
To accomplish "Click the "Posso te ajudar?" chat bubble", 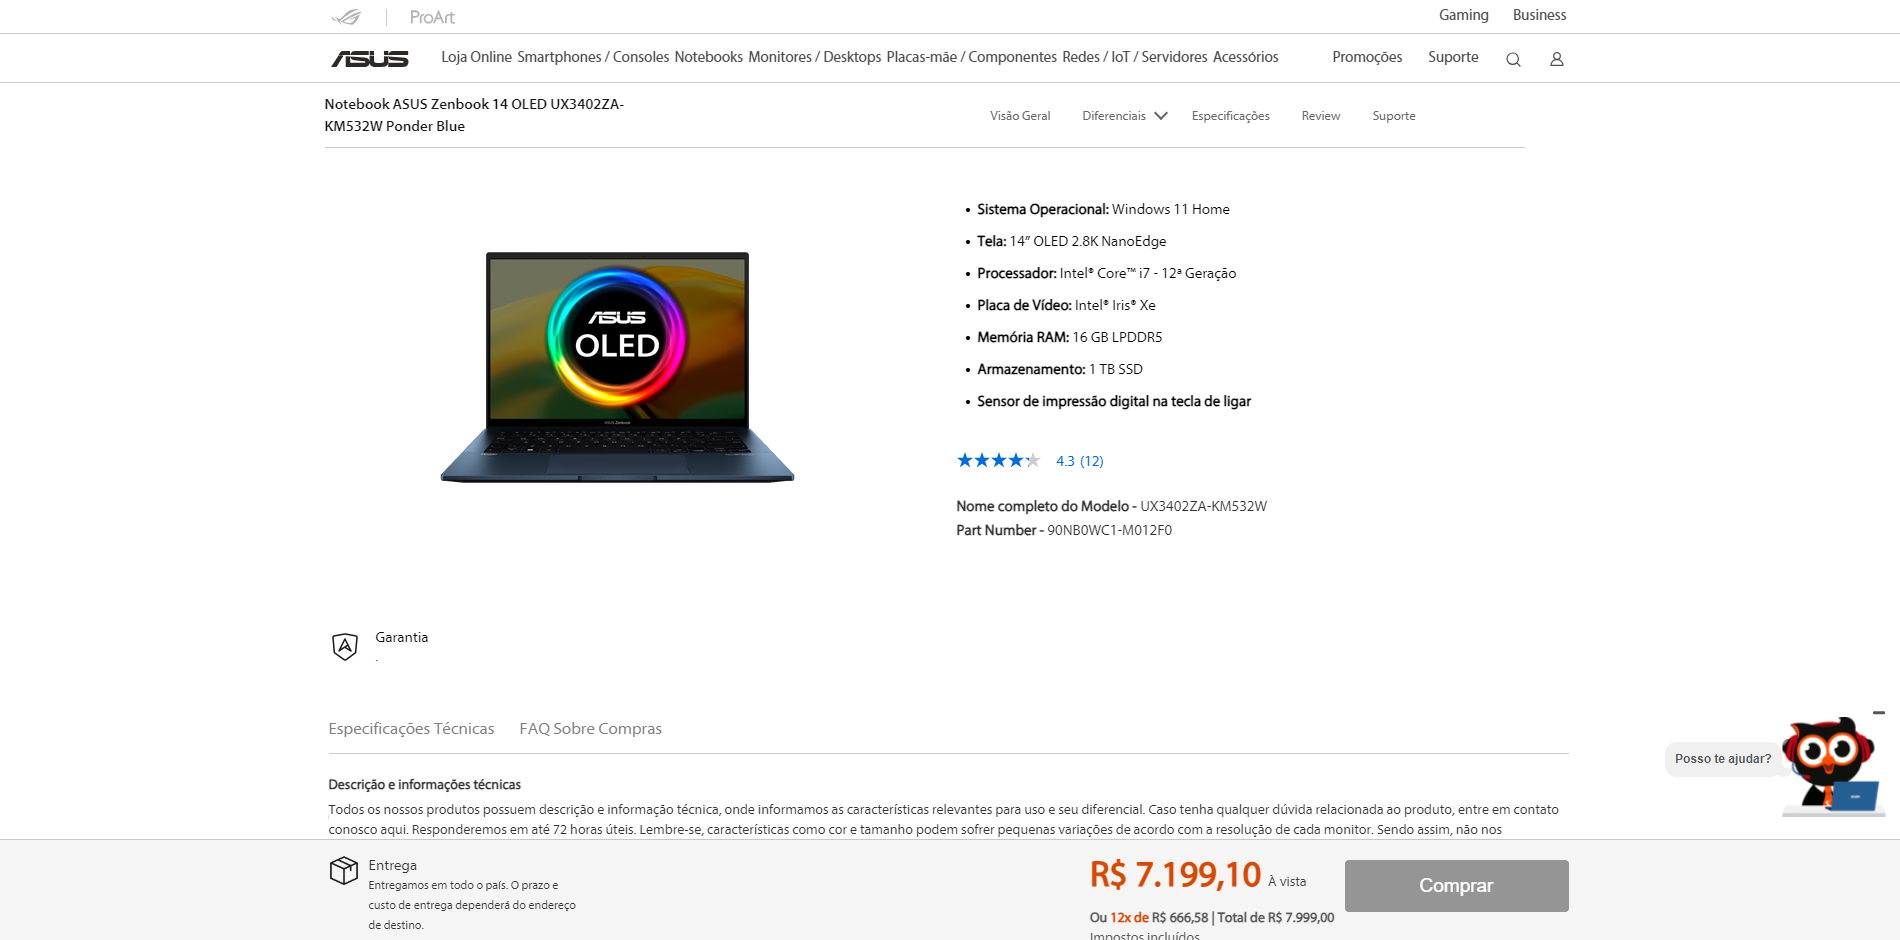I will 1722,759.
